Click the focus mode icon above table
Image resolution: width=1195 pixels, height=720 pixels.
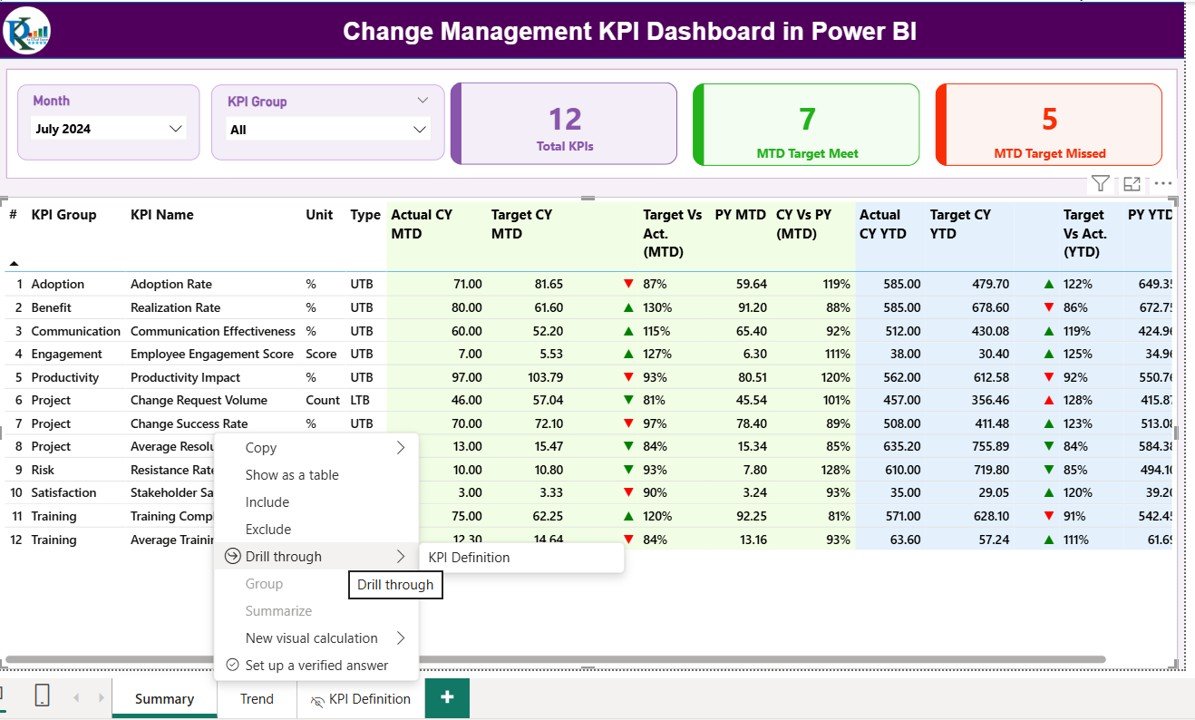[1132, 183]
